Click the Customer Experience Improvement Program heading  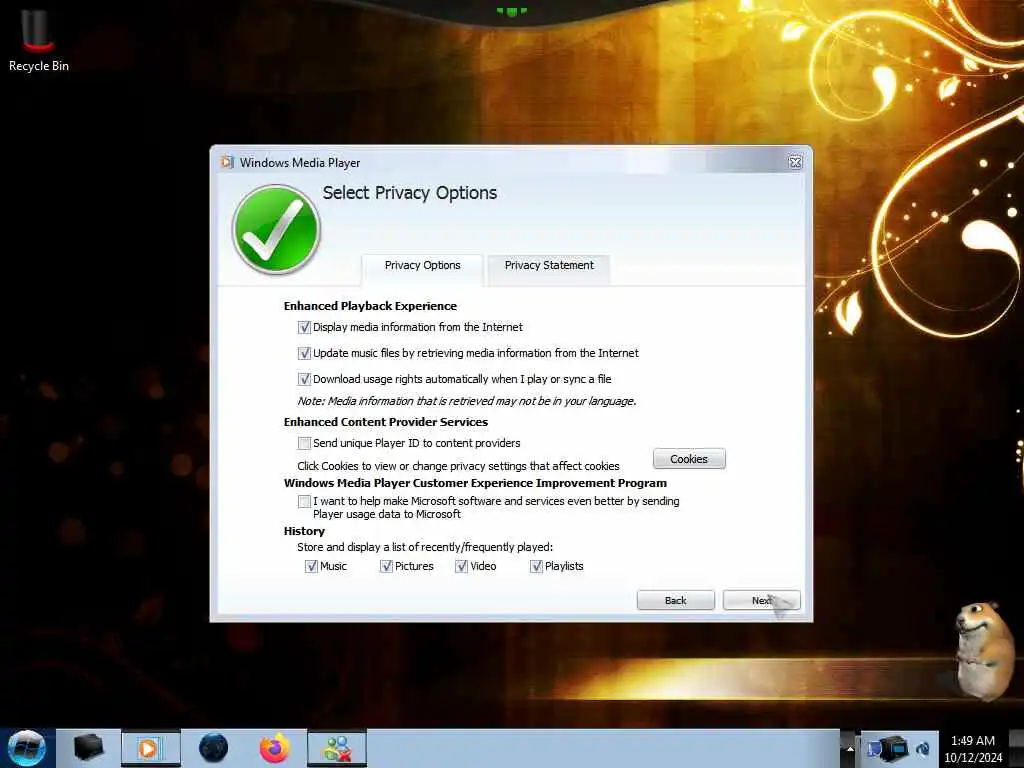475,483
